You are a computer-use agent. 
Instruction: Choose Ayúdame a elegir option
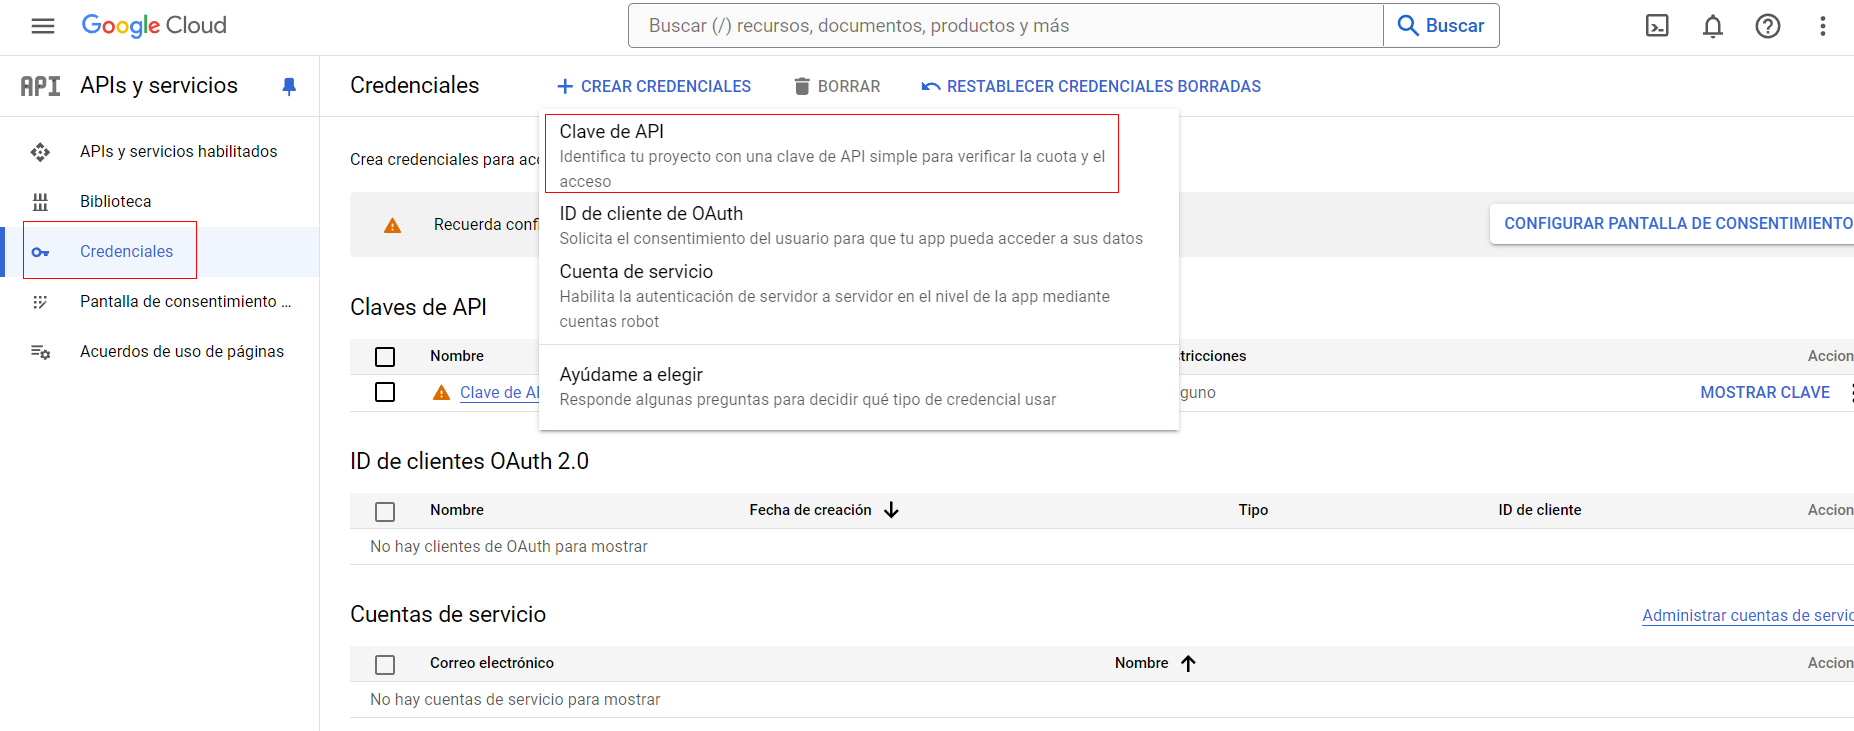(x=858, y=386)
